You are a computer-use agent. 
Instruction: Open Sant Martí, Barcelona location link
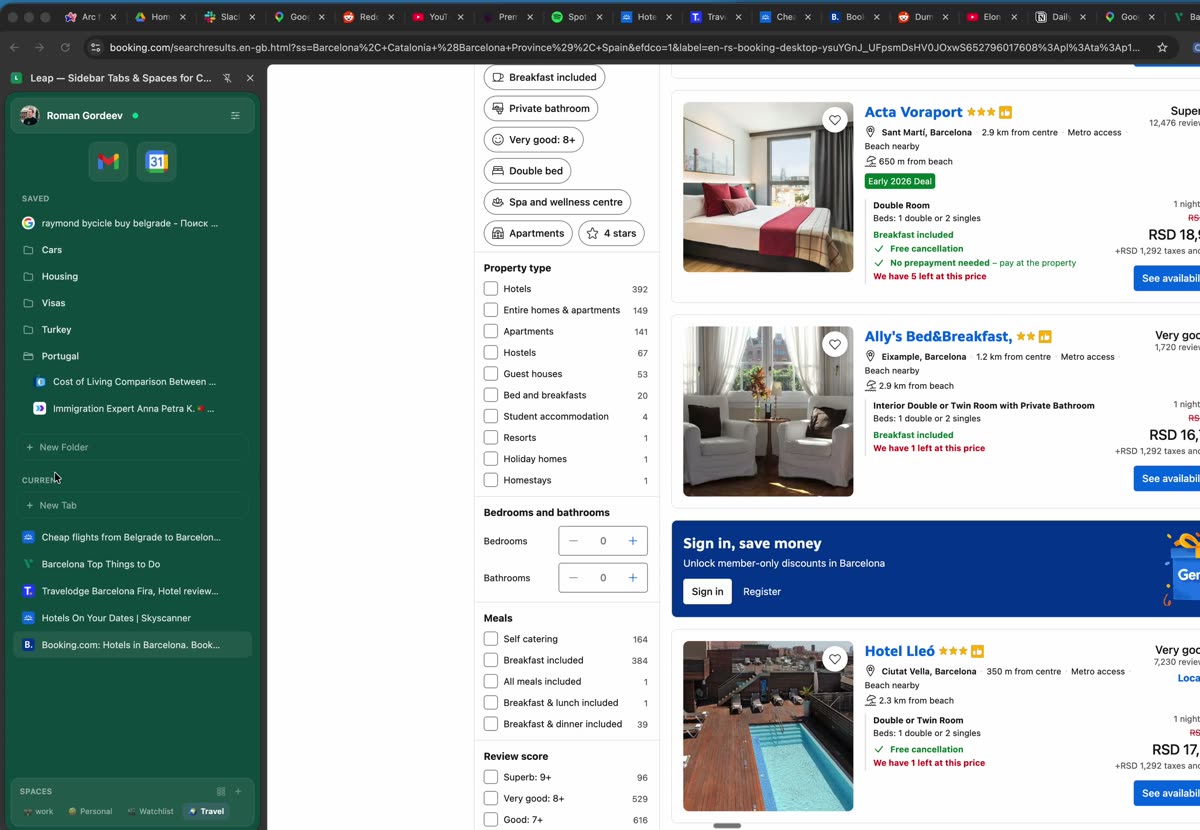click(926, 132)
